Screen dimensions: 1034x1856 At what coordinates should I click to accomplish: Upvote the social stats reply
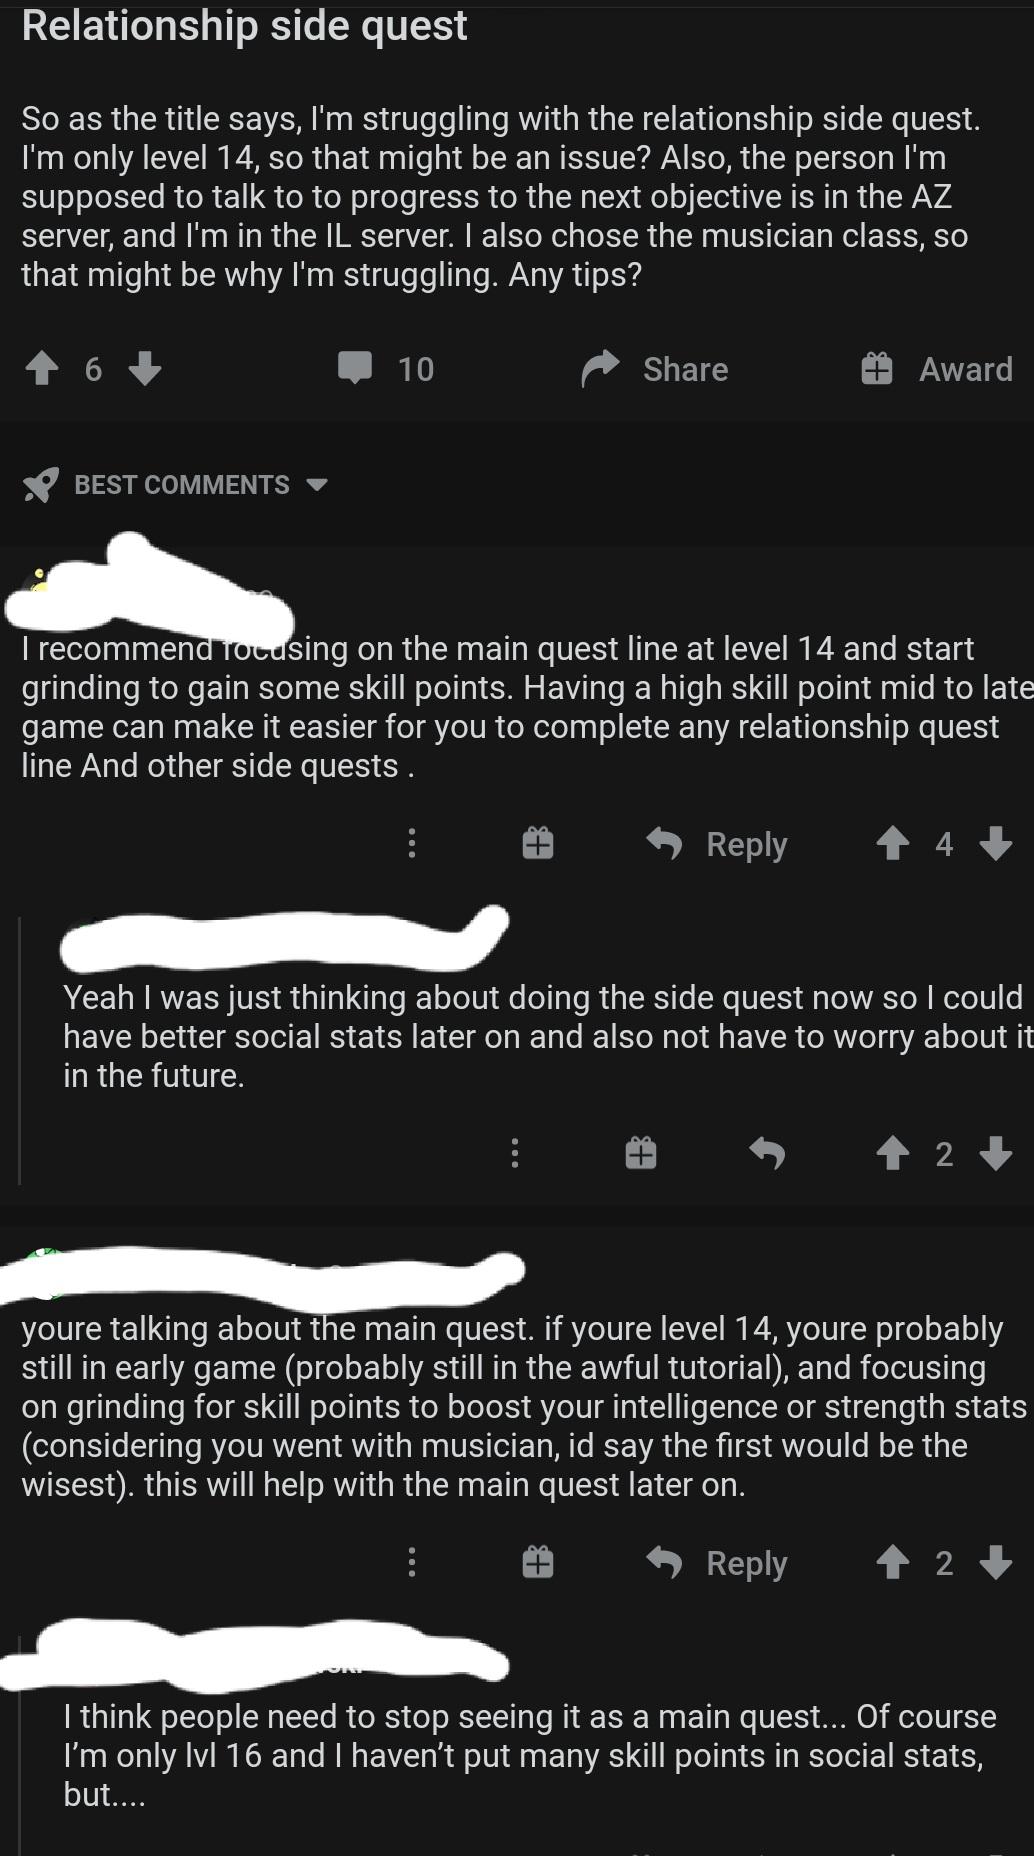[x=893, y=1154]
